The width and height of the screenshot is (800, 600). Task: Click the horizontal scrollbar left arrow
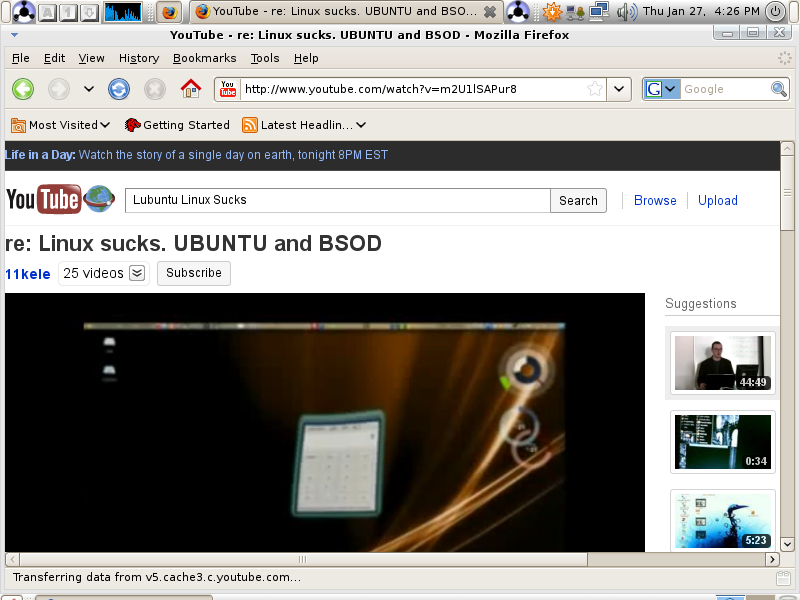12,559
